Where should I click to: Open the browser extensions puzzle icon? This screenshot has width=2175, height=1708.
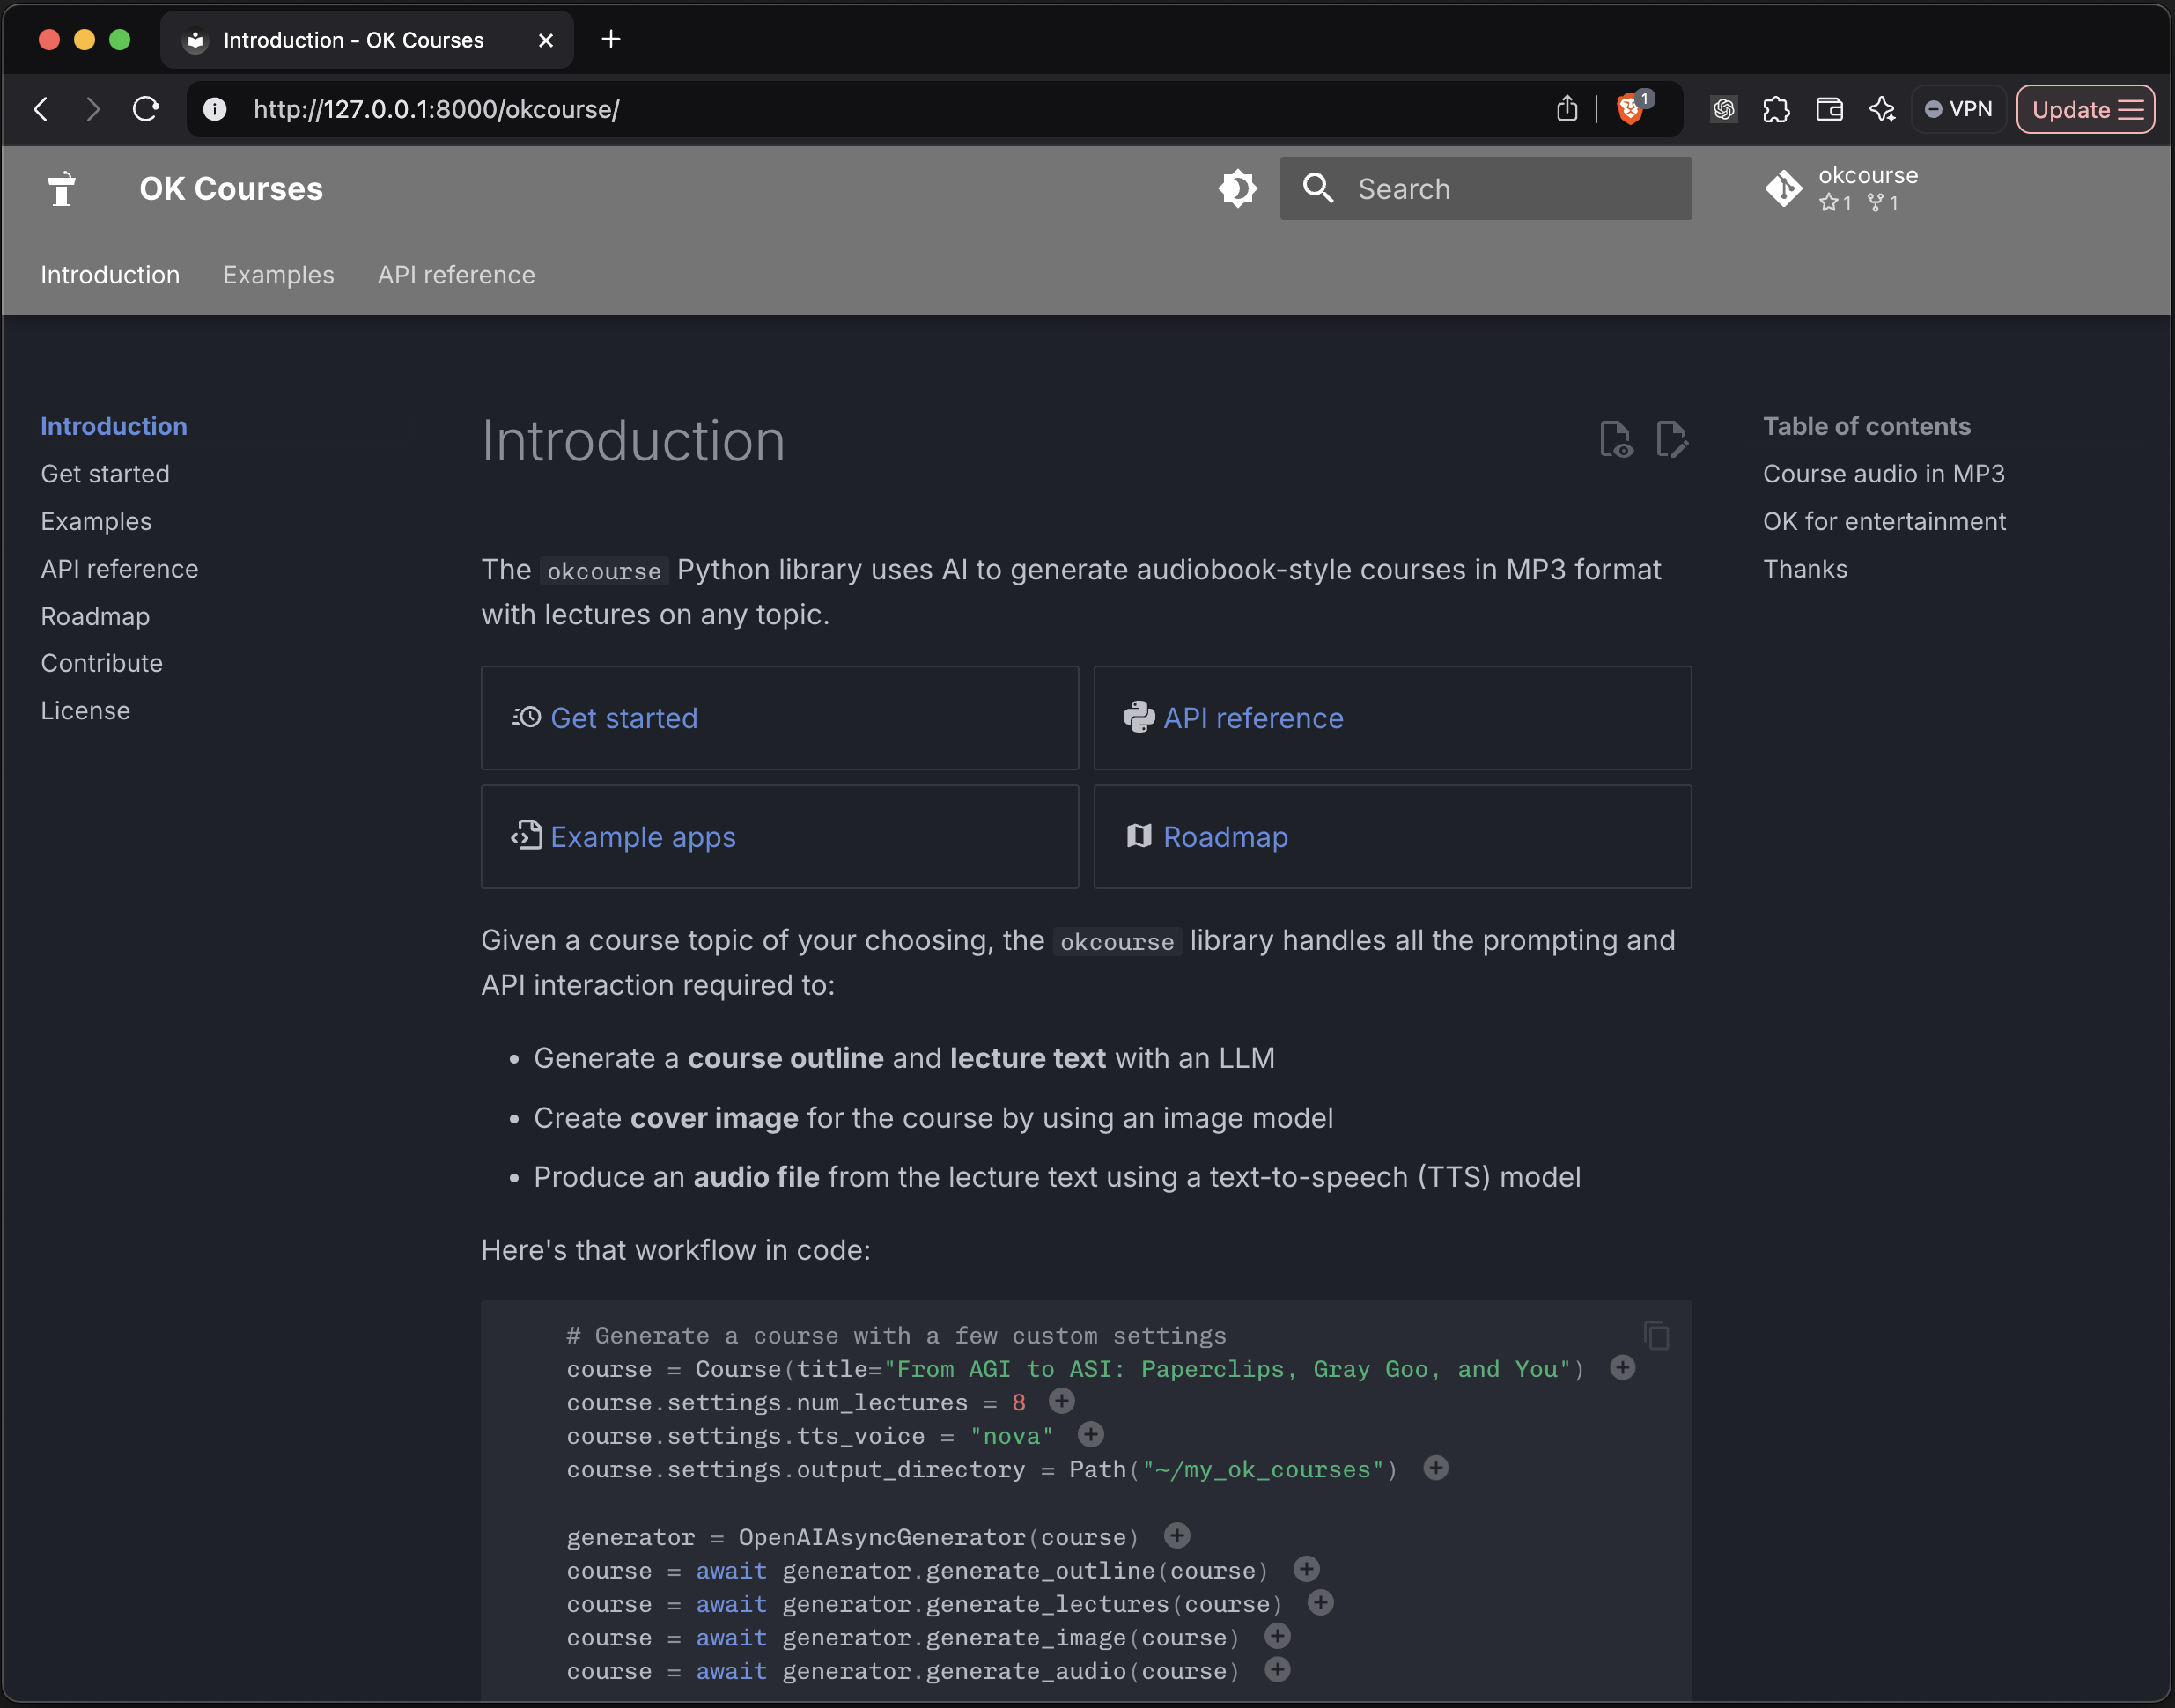coord(1776,109)
